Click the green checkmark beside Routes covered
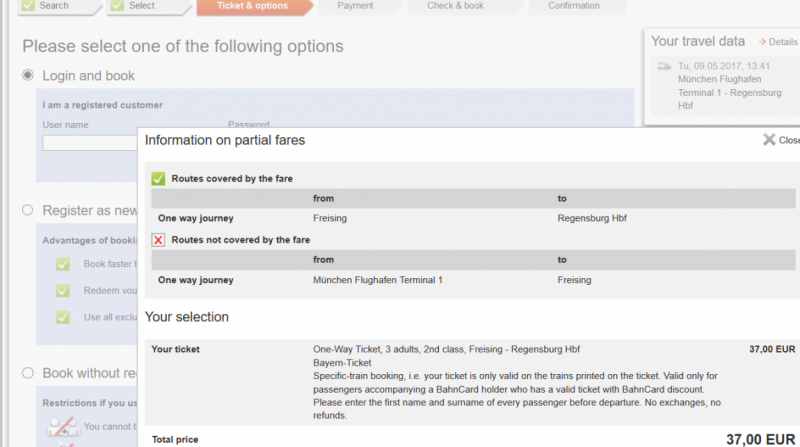This screenshot has width=800, height=447. 158,178
